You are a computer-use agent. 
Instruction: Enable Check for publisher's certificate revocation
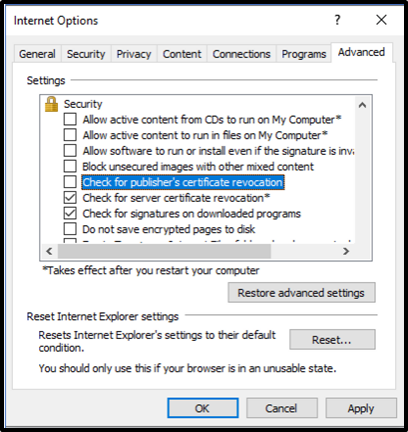(70, 182)
